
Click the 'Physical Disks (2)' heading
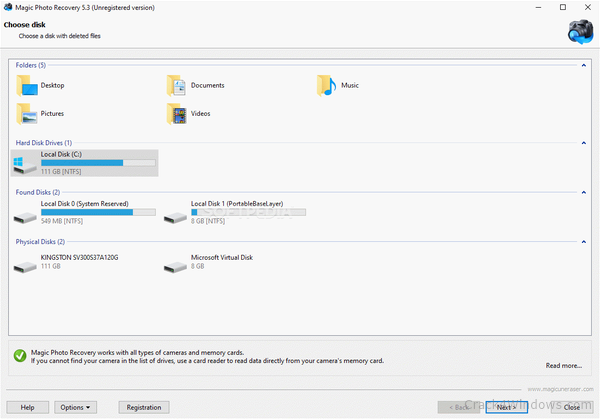(x=40, y=242)
